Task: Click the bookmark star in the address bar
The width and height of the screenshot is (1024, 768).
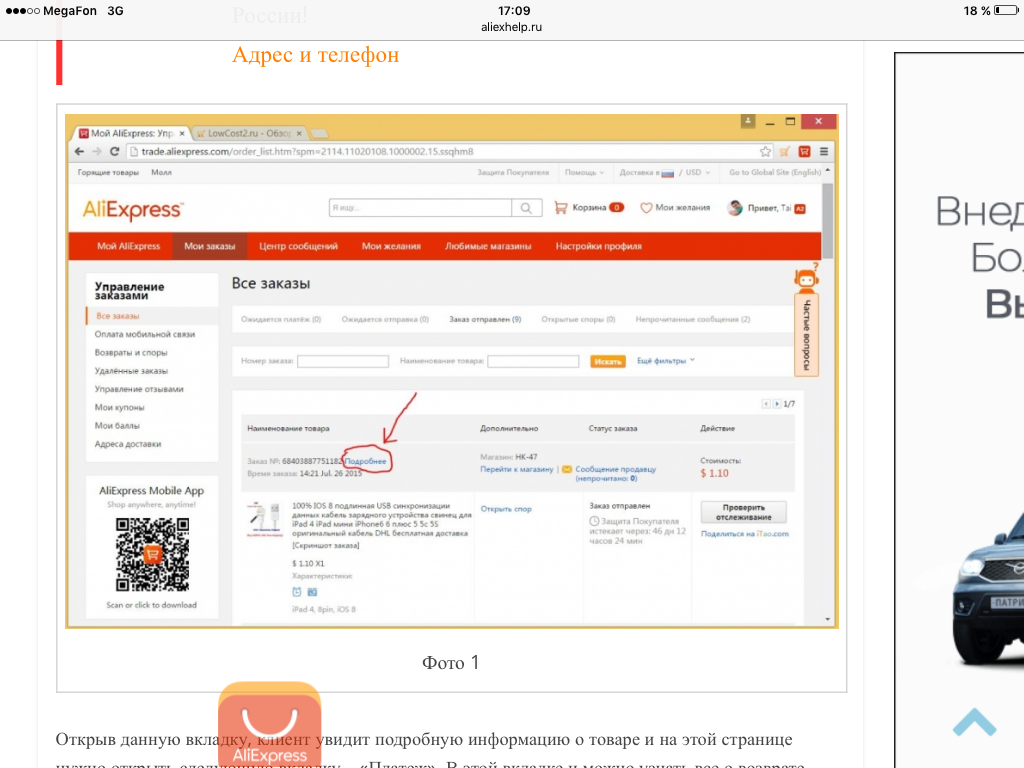Action: (x=765, y=152)
